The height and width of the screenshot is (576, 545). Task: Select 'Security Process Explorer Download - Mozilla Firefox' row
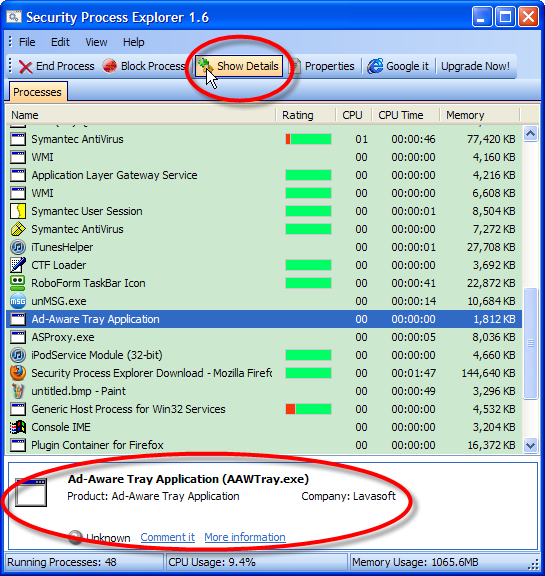click(264, 373)
